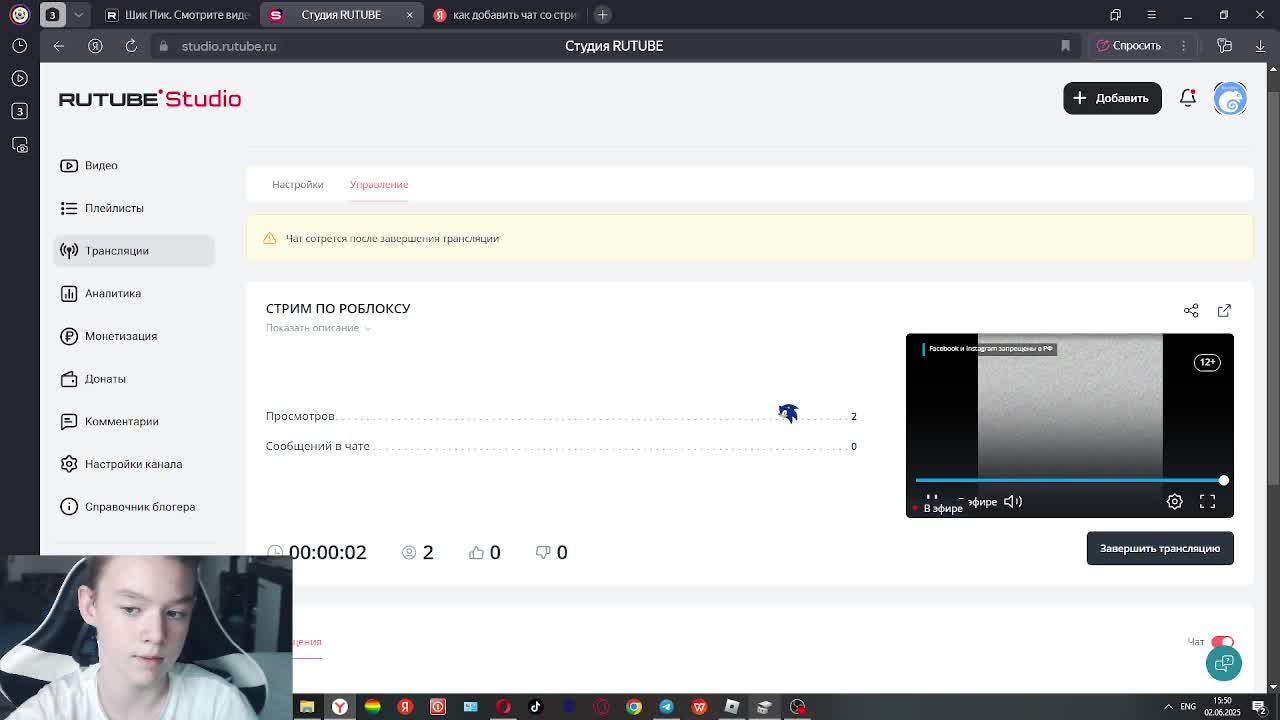Open the tab groups dropdown arrow
This screenshot has height=720, width=1280.
click(78, 15)
